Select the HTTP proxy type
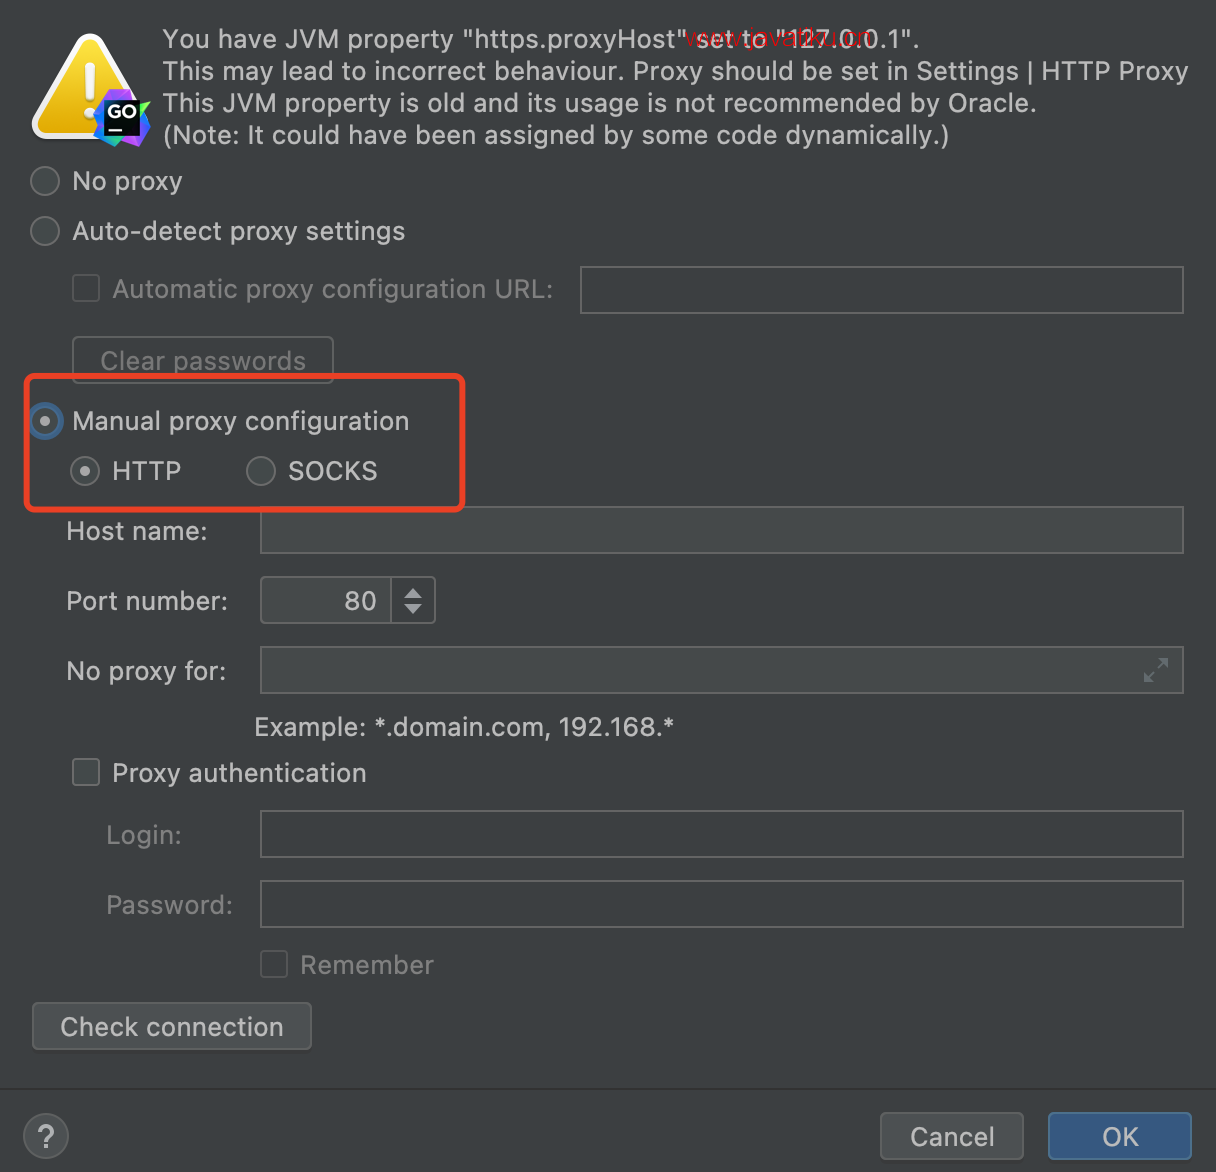This screenshot has width=1216, height=1172. [x=85, y=471]
